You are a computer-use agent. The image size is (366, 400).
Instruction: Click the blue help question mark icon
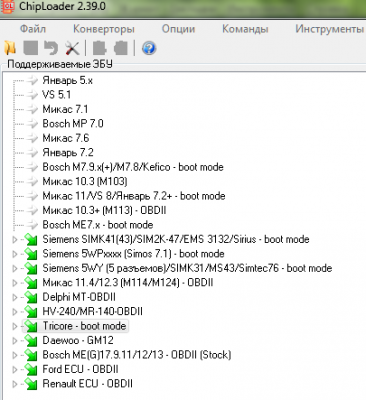pyautogui.click(x=149, y=48)
